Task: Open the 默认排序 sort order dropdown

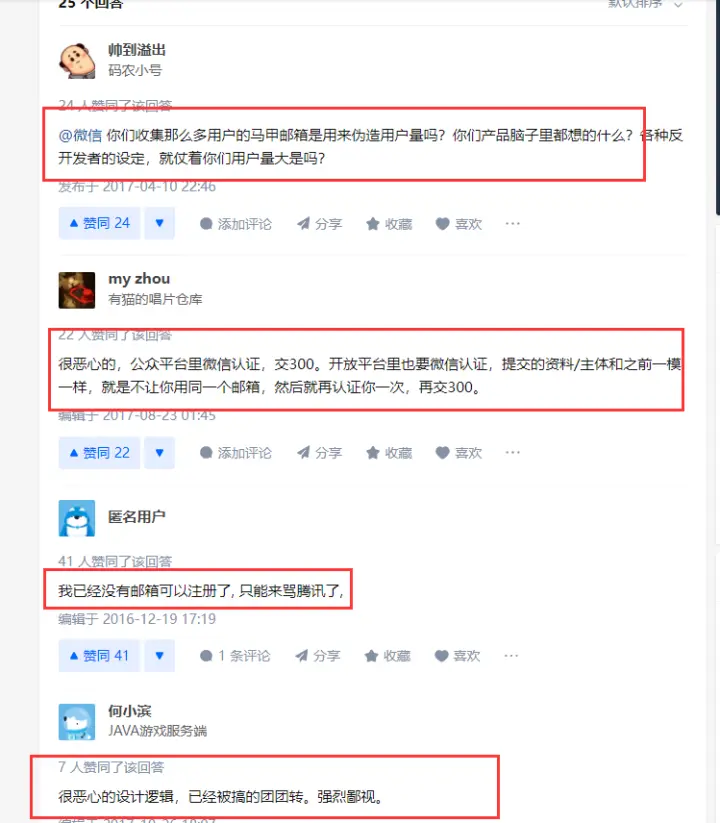Action: (645, 4)
